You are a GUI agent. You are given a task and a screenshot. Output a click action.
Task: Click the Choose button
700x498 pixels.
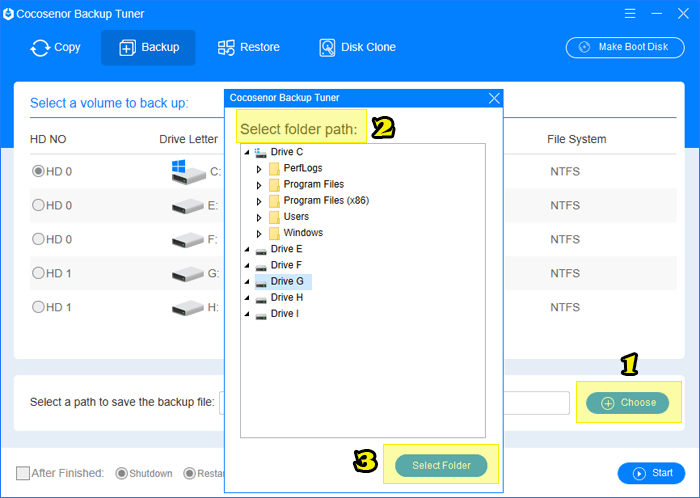(x=627, y=403)
